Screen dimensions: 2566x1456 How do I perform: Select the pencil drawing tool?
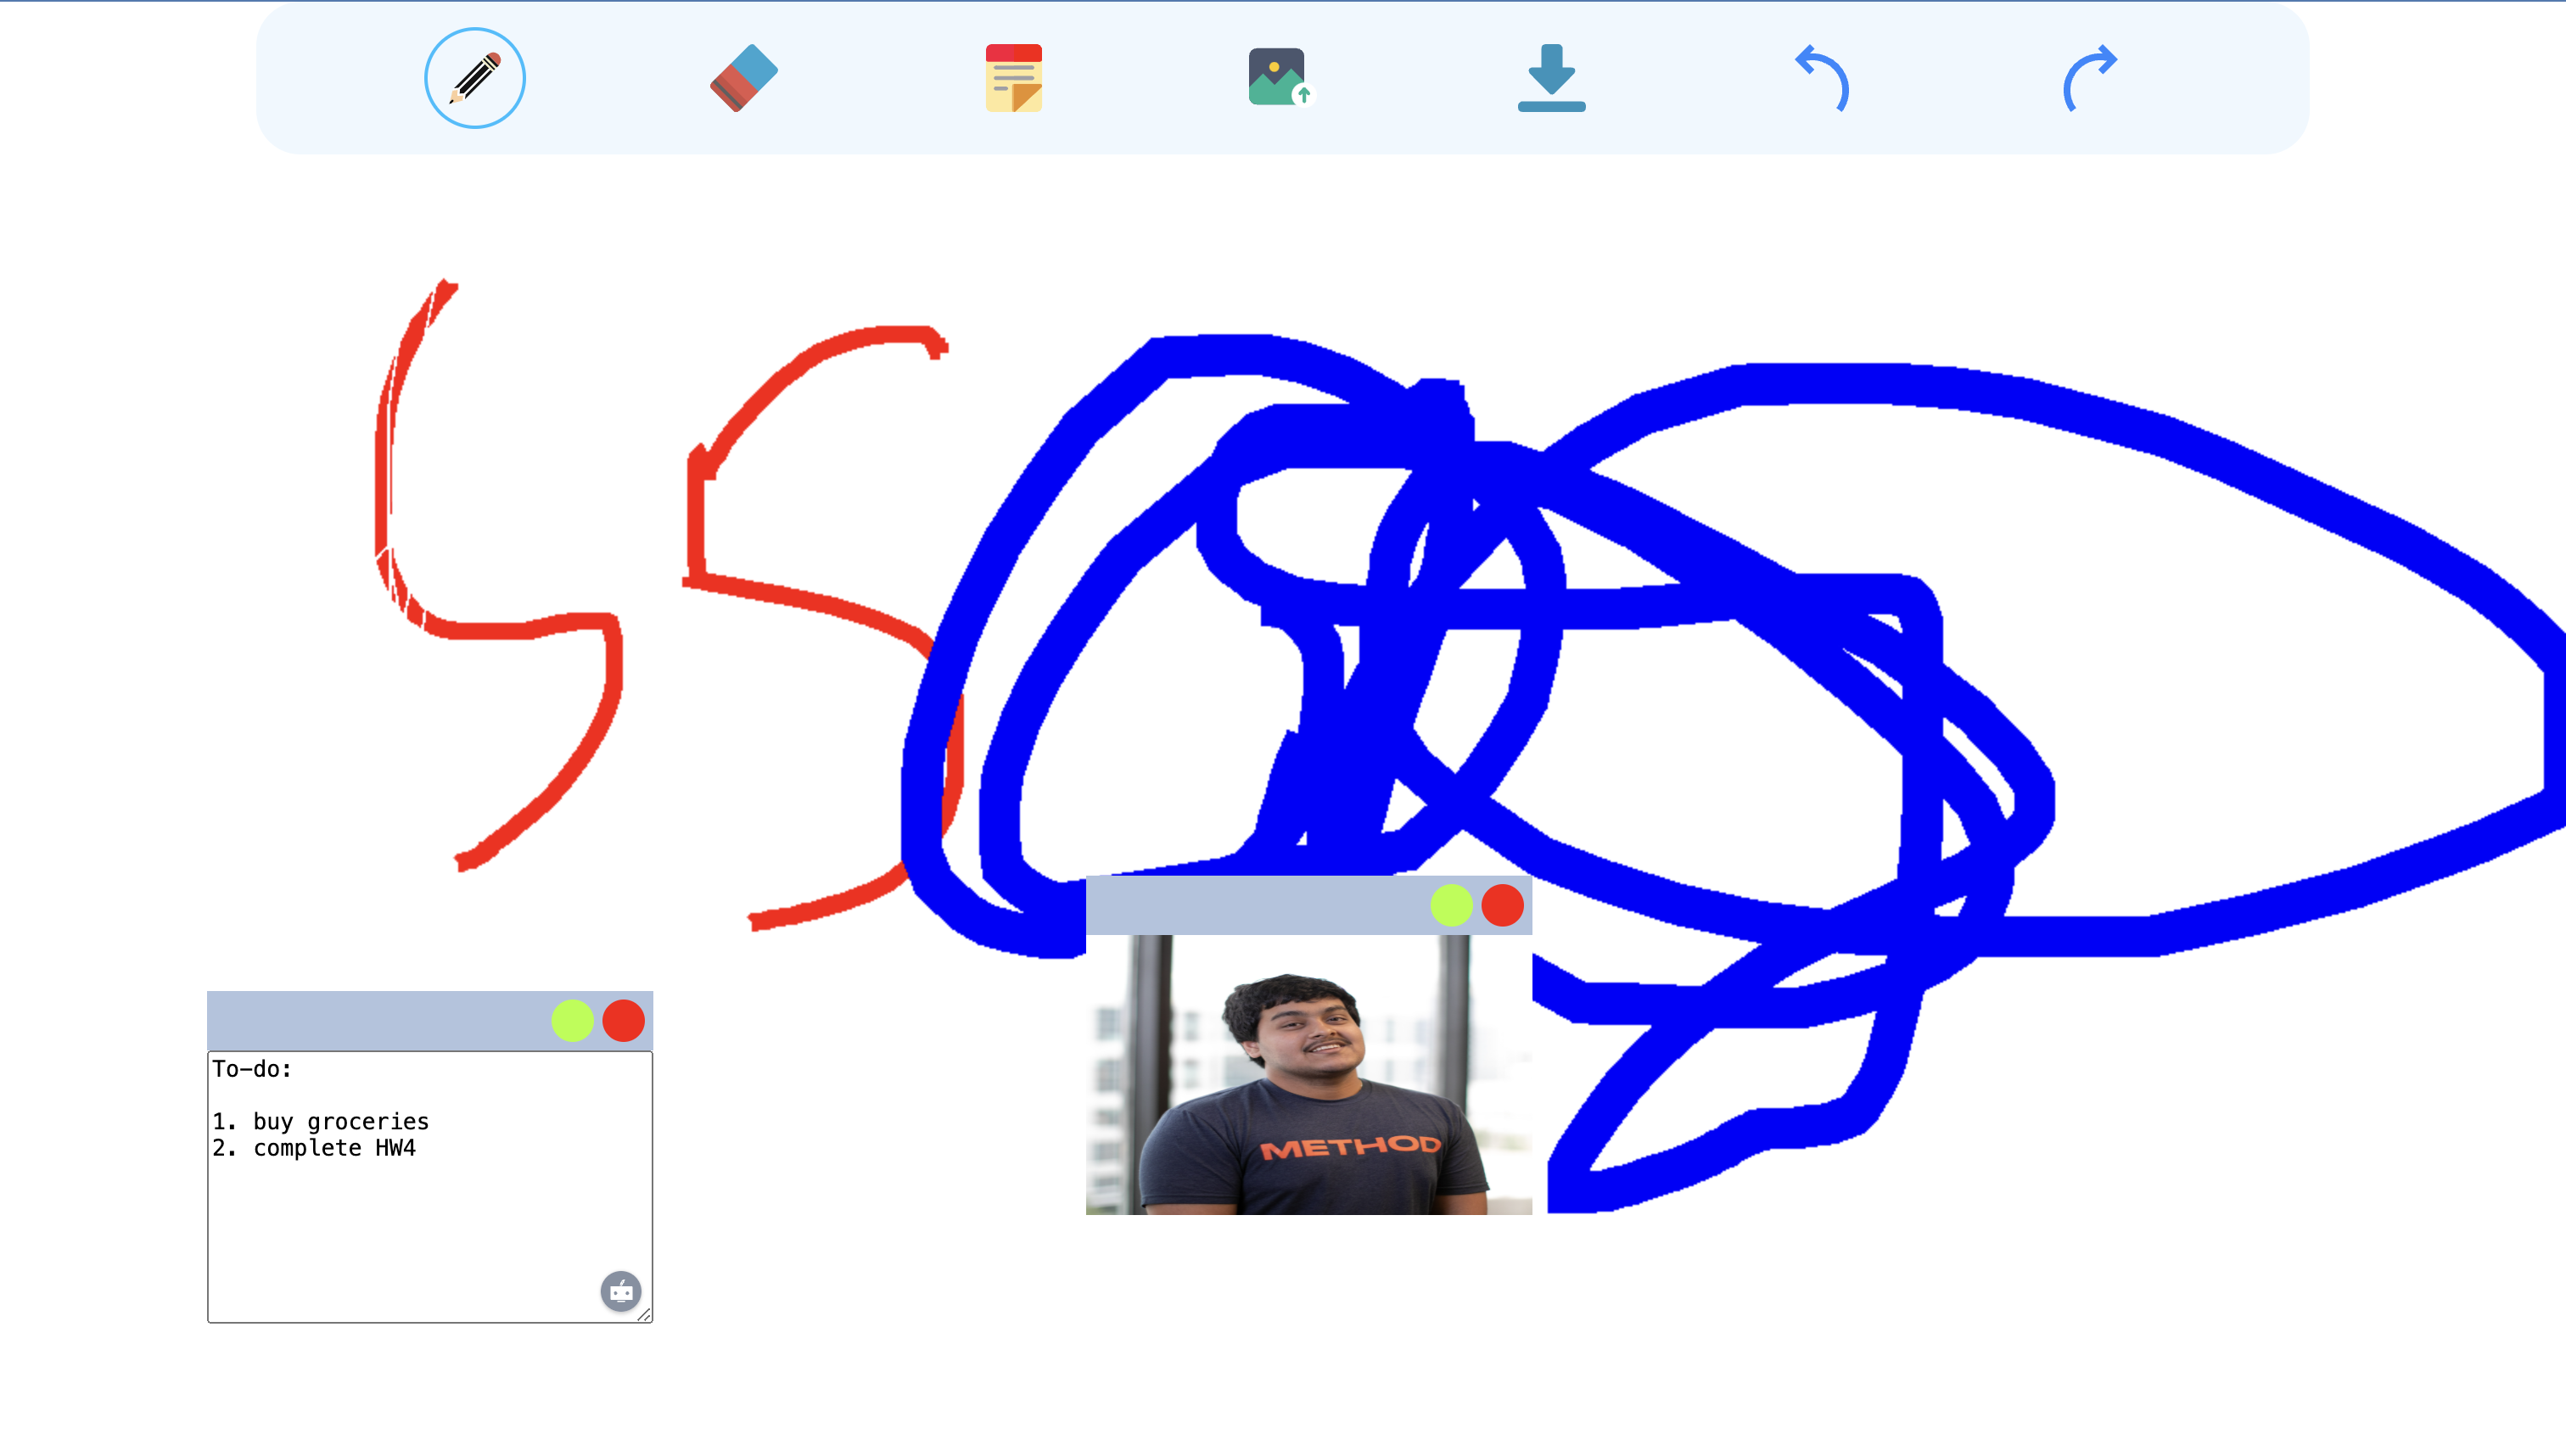coord(475,78)
